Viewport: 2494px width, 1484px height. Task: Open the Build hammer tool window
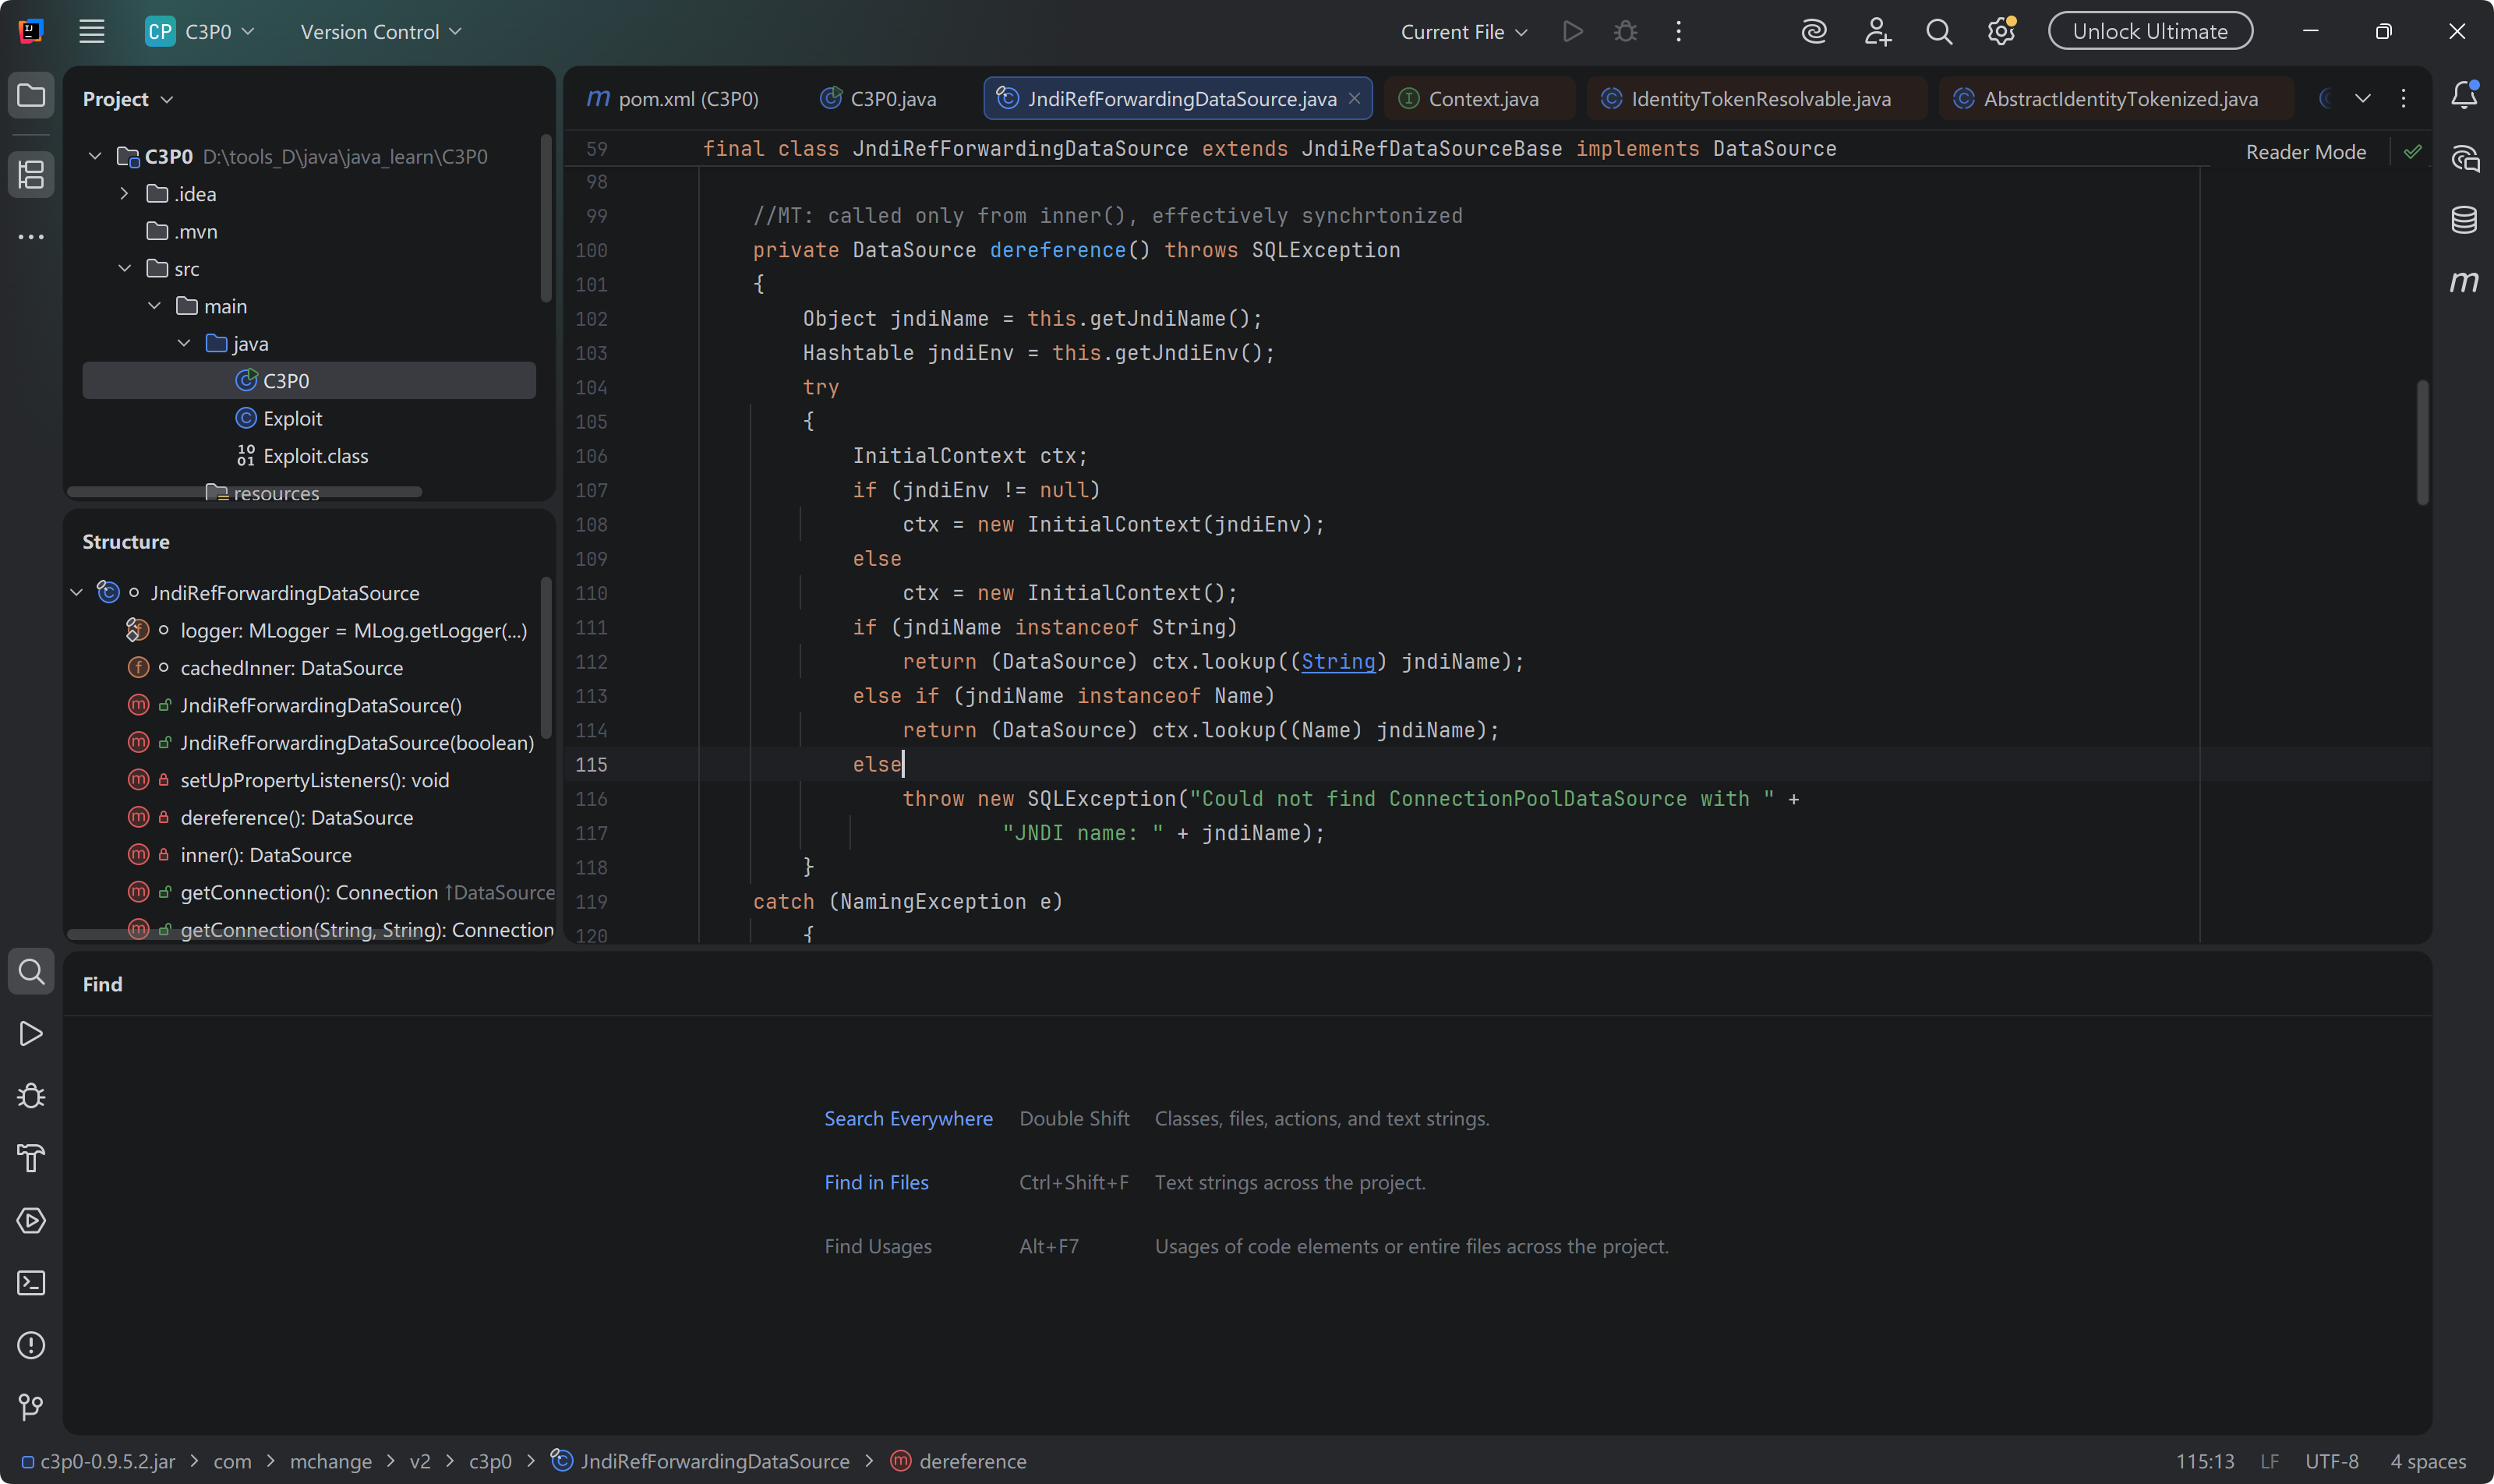point(31,1158)
